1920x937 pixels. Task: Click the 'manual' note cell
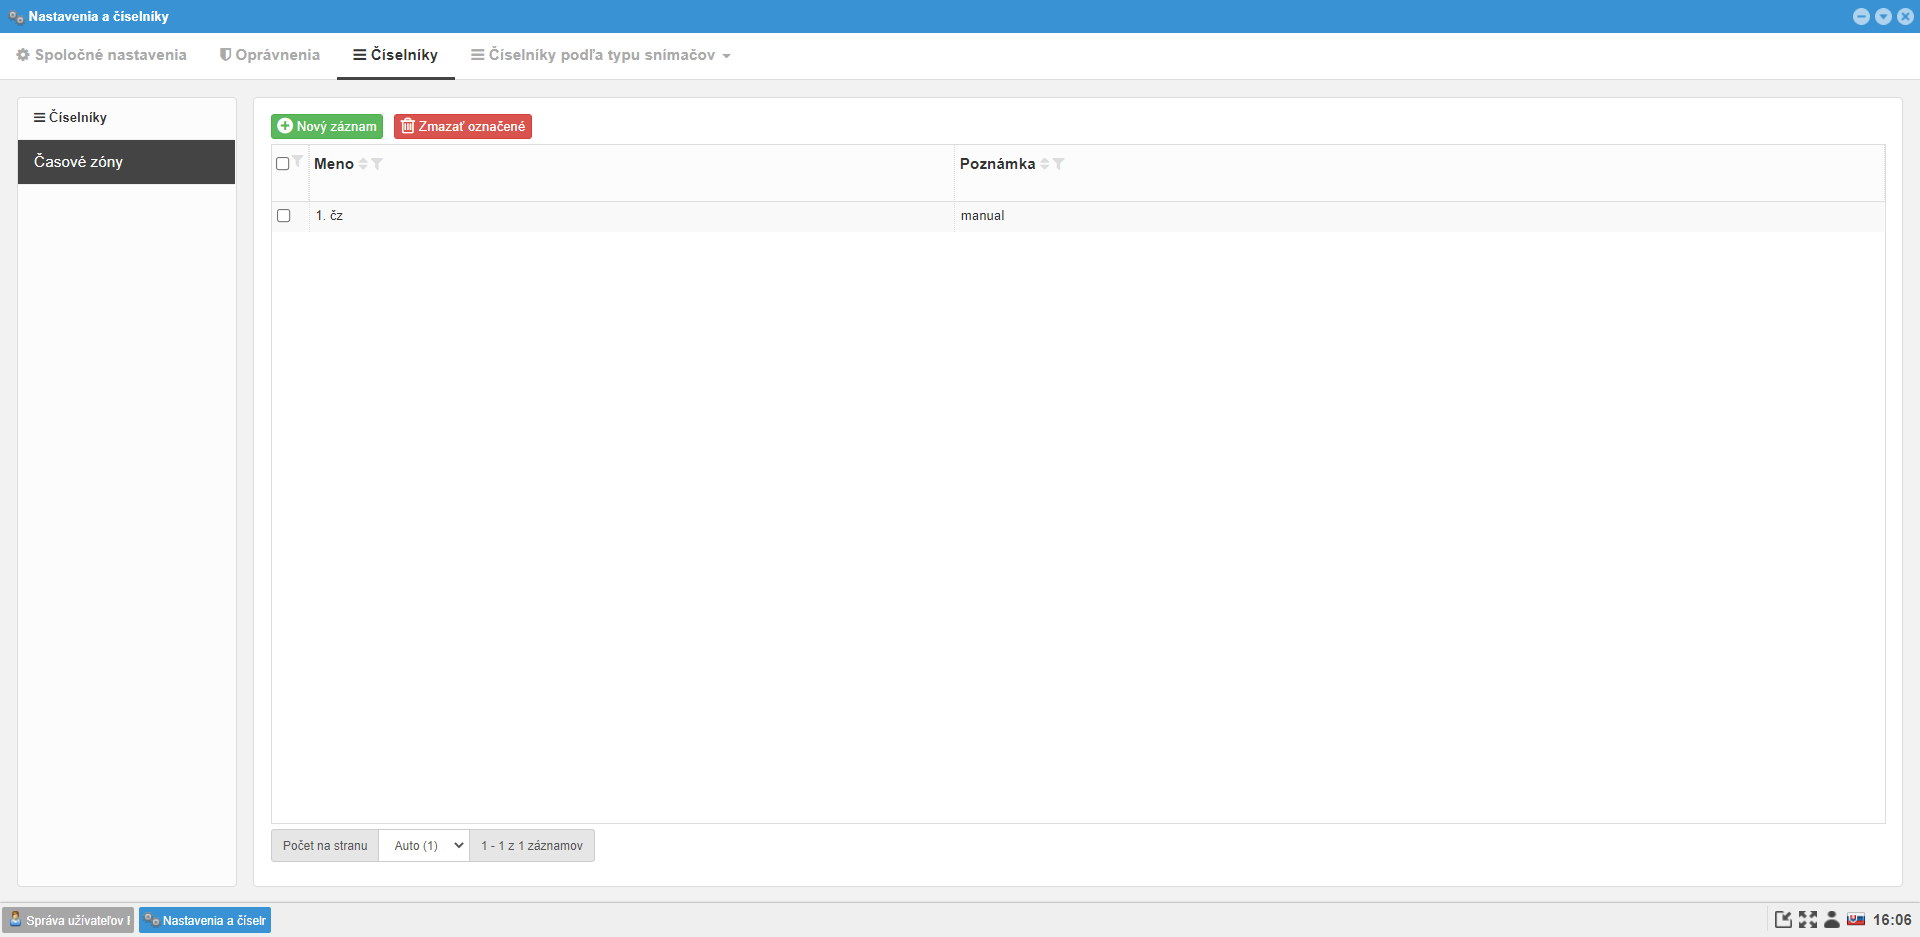1419,216
